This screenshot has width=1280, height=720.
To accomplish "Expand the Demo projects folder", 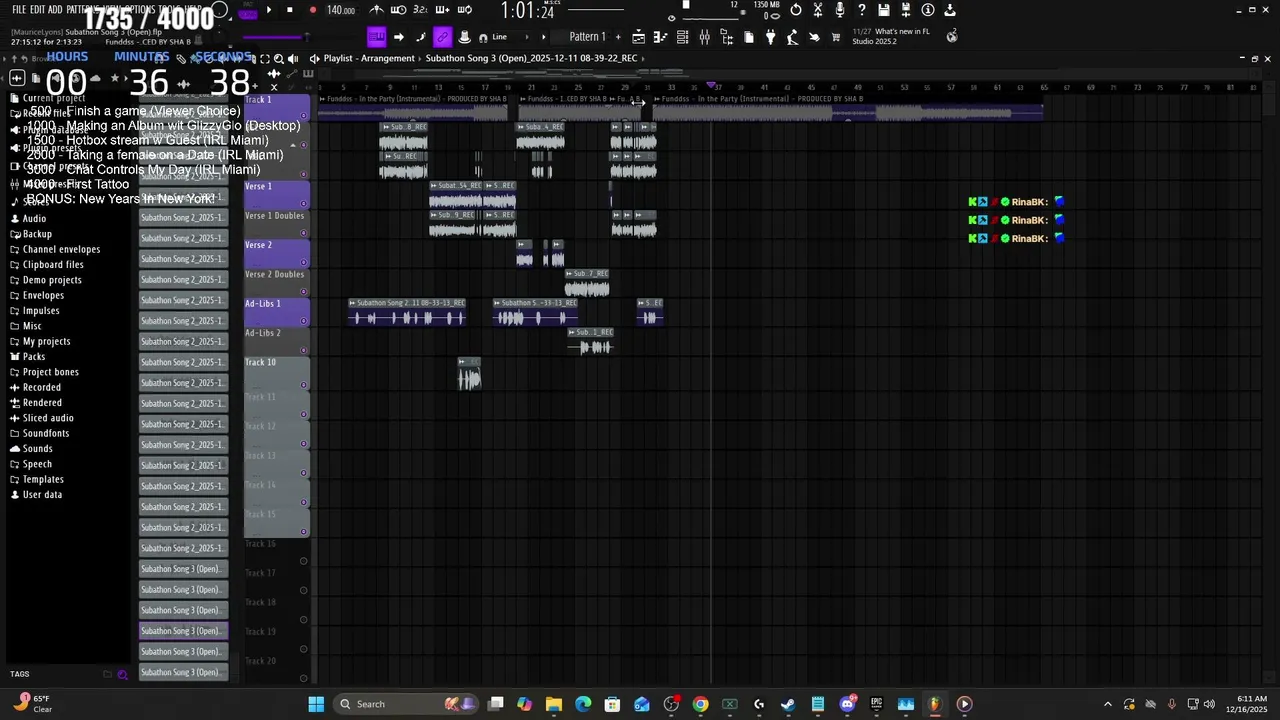I will click(52, 280).
